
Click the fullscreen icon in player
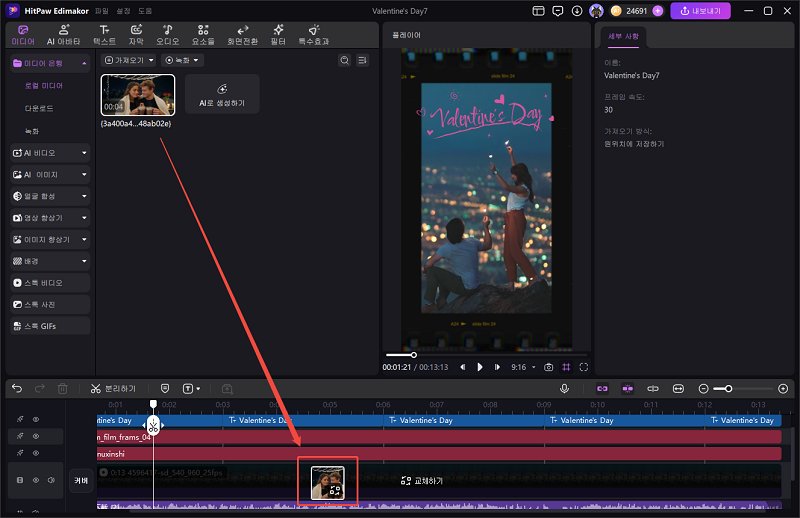click(x=584, y=367)
